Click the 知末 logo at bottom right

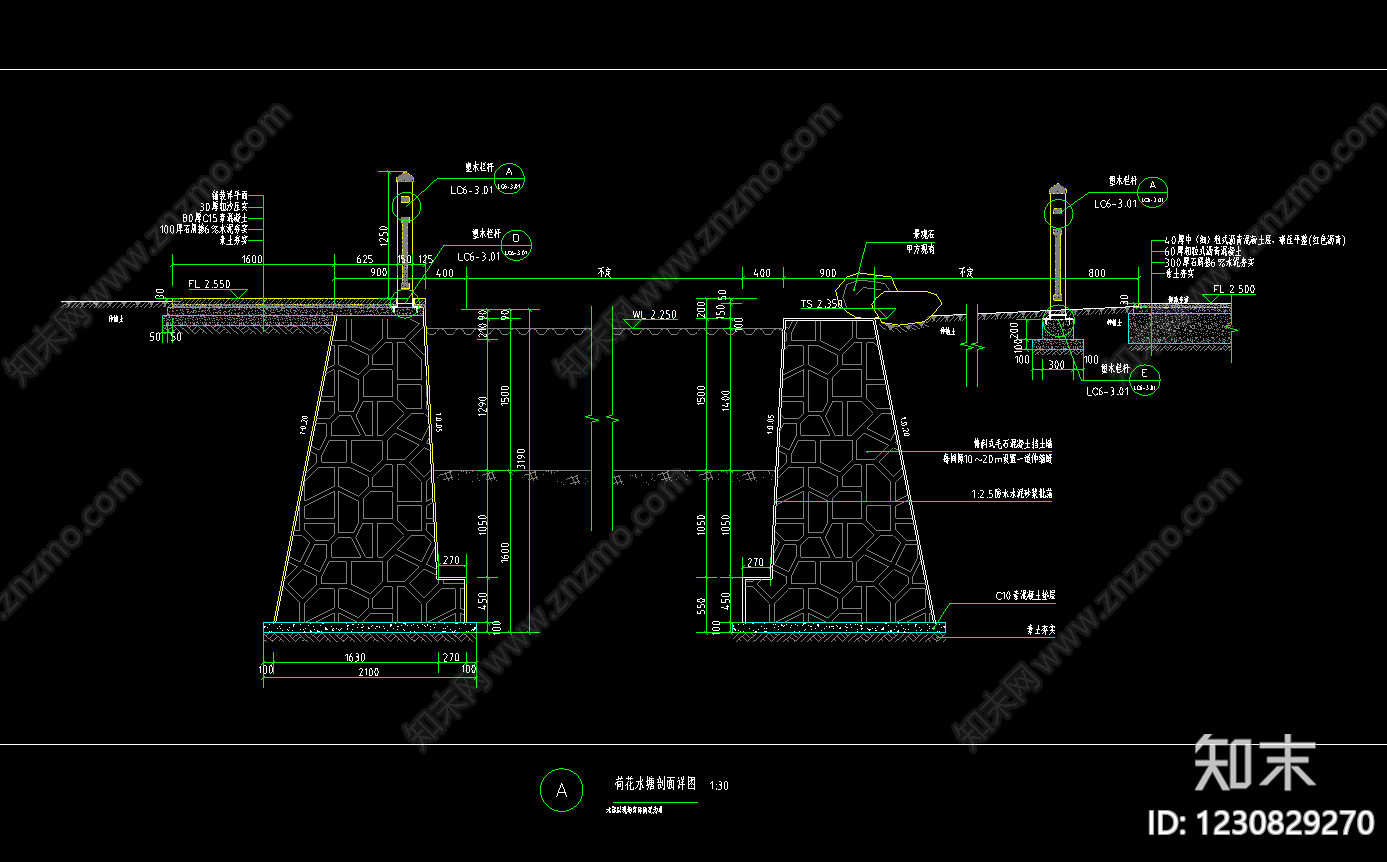click(x=1255, y=764)
